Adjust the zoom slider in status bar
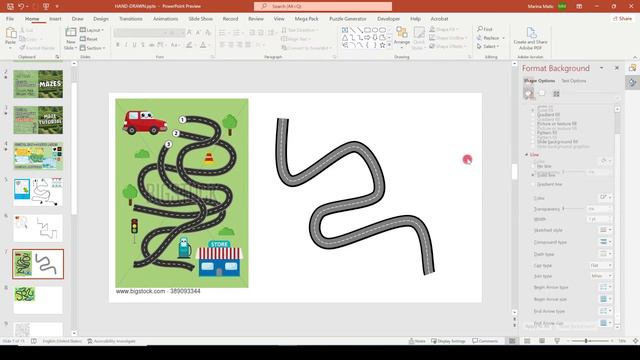Image resolution: width=640 pixels, height=360 pixels. coord(586,341)
